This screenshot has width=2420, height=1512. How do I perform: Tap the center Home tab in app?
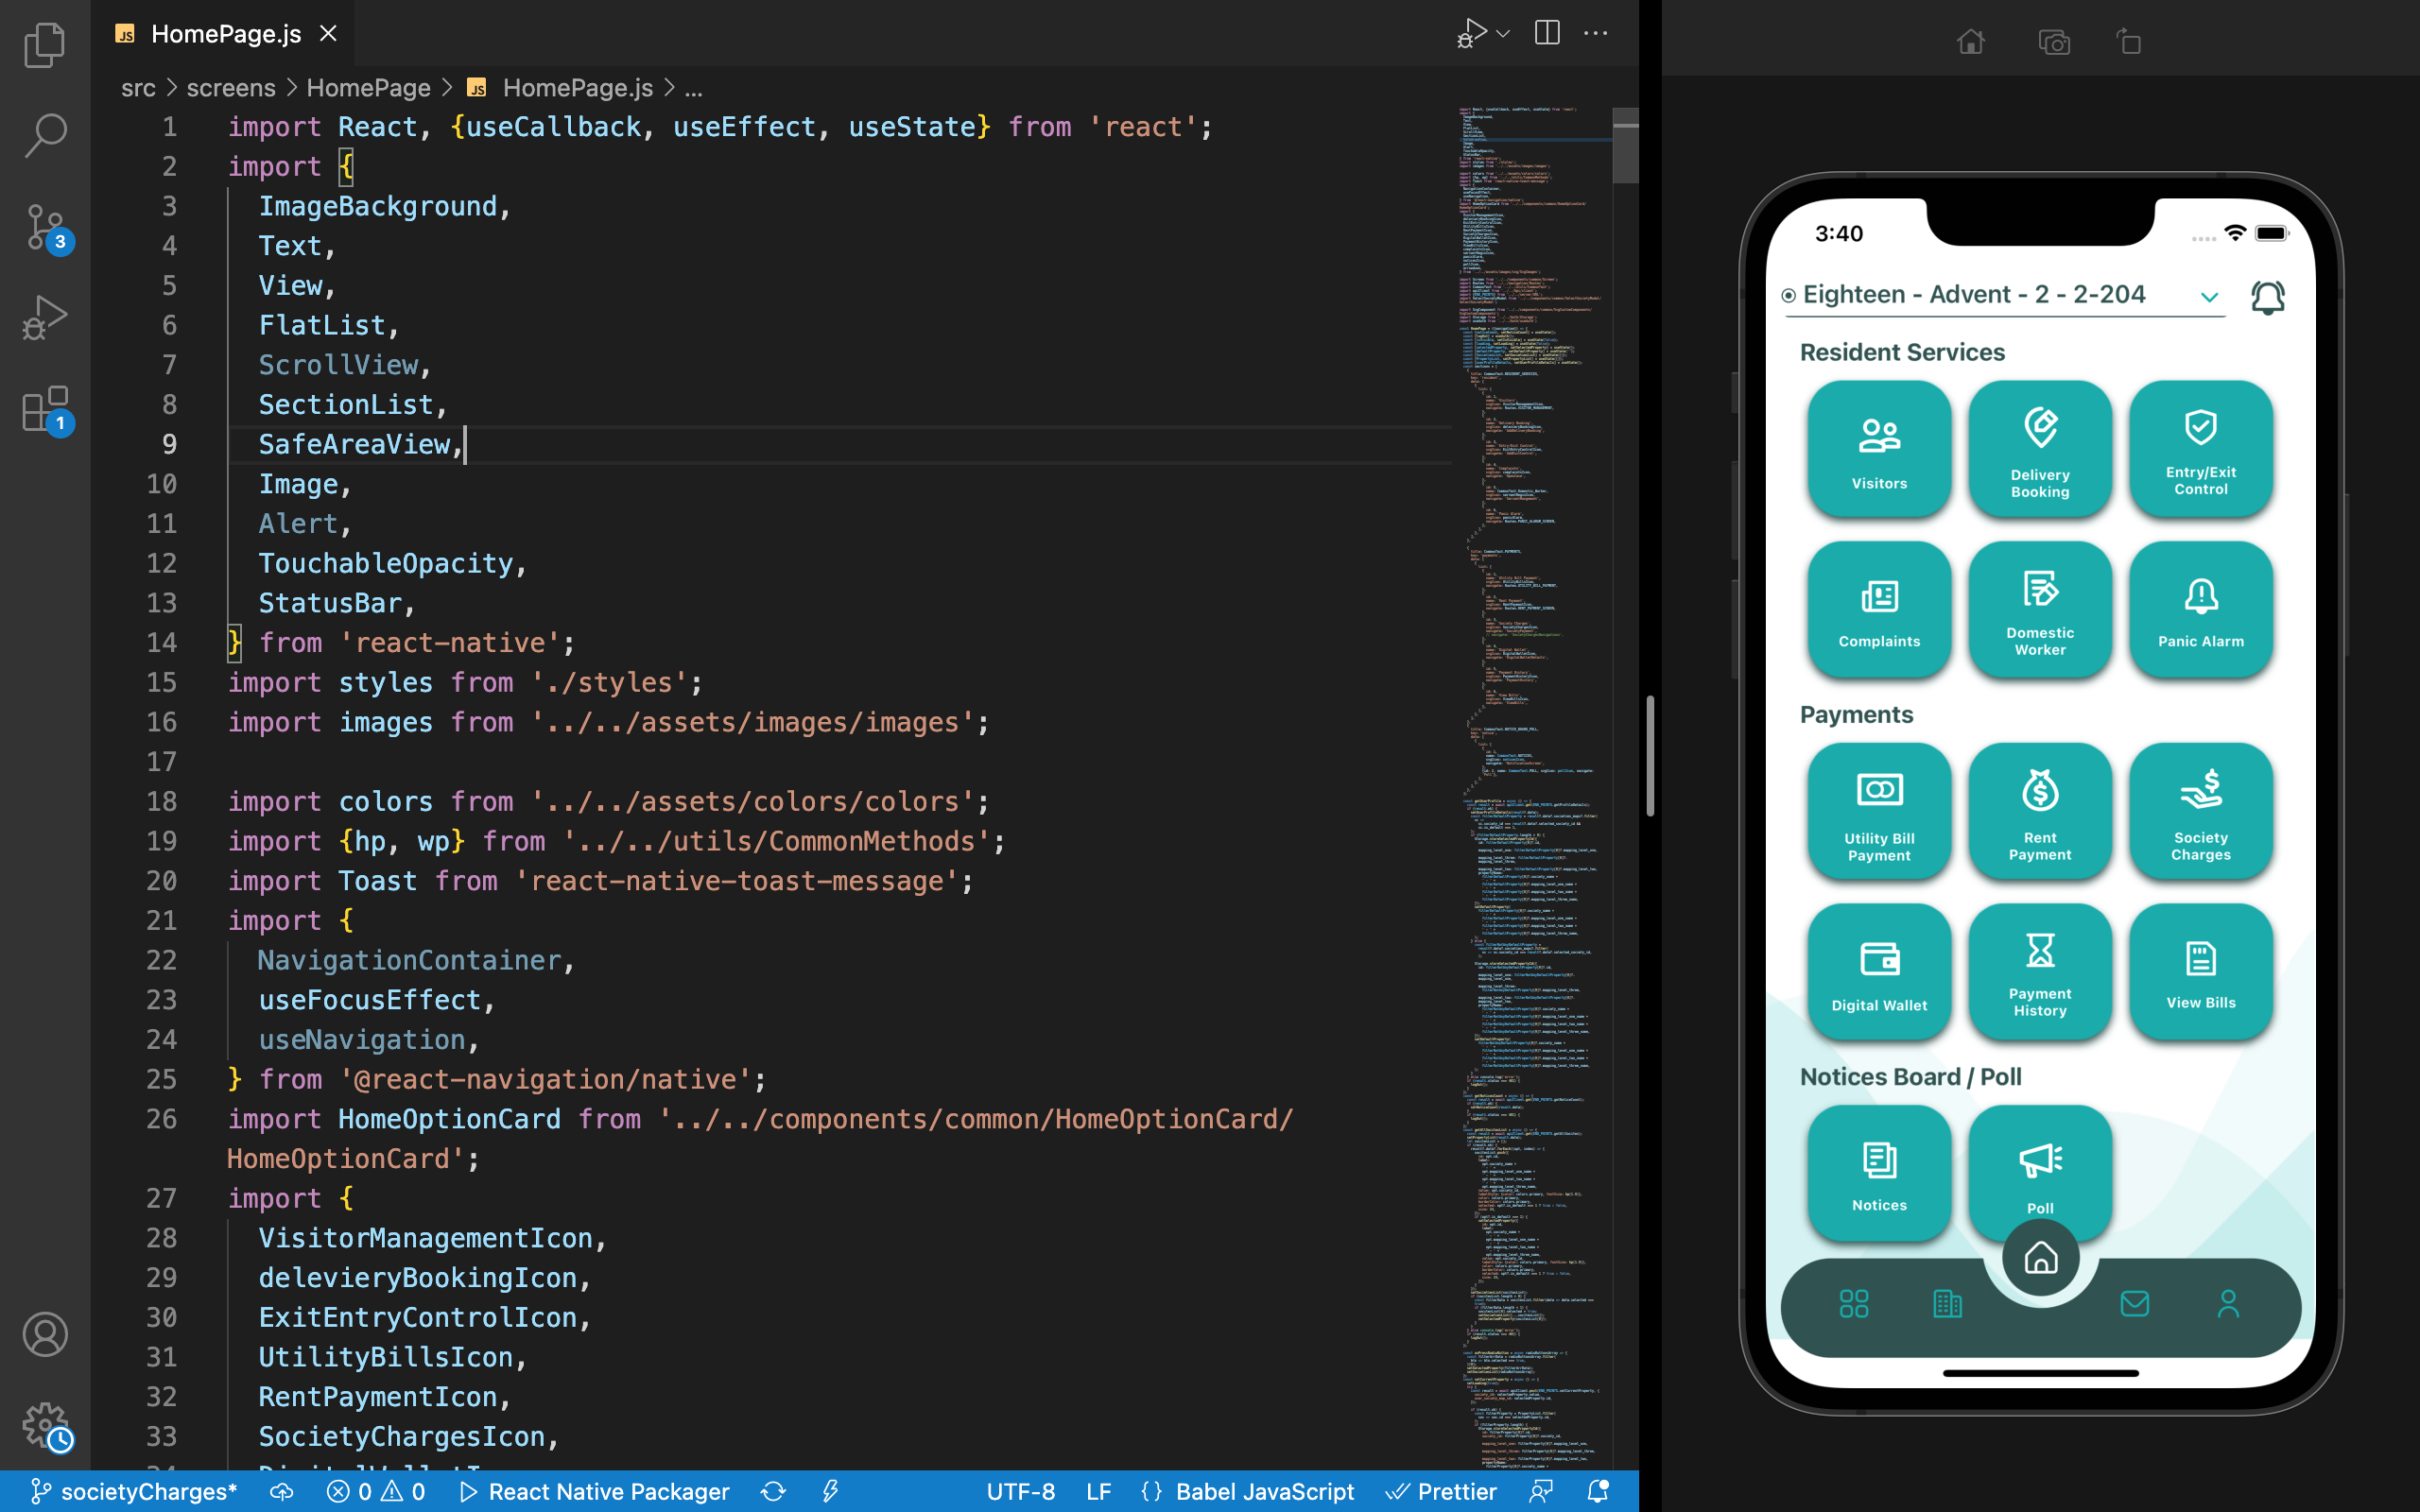coord(2040,1257)
